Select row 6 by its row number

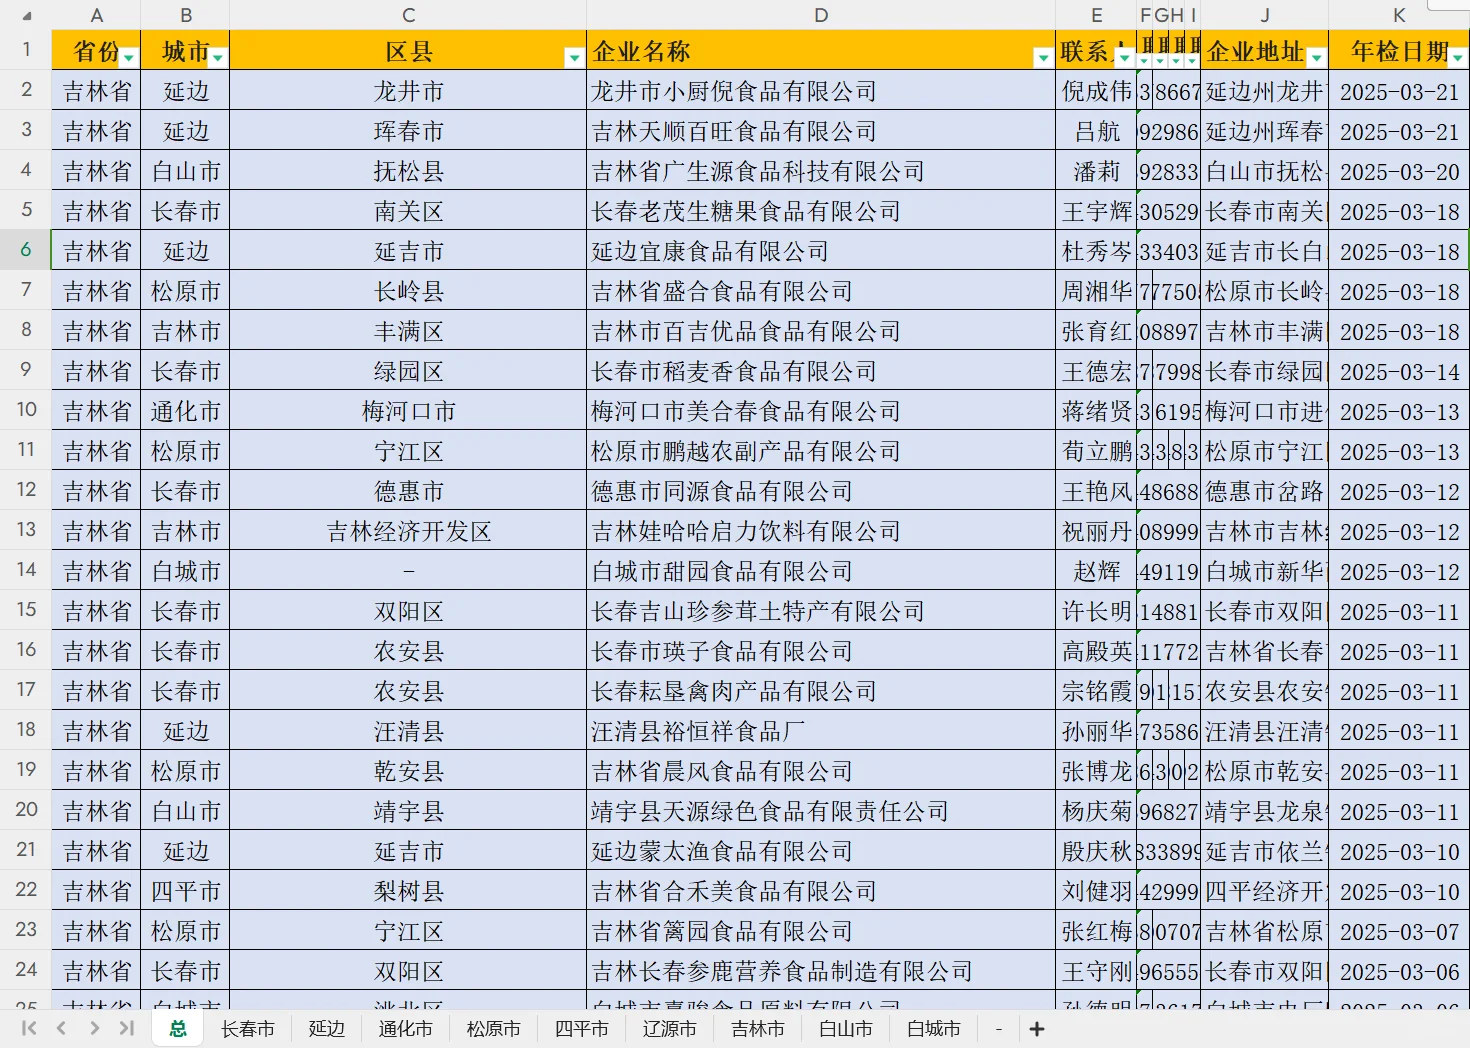[x=26, y=250]
